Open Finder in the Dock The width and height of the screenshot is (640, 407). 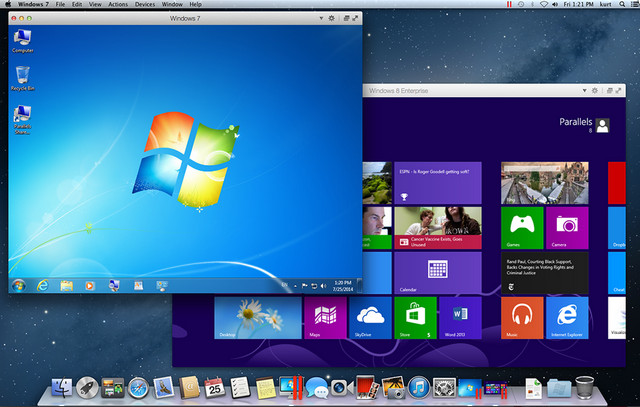pos(62,387)
